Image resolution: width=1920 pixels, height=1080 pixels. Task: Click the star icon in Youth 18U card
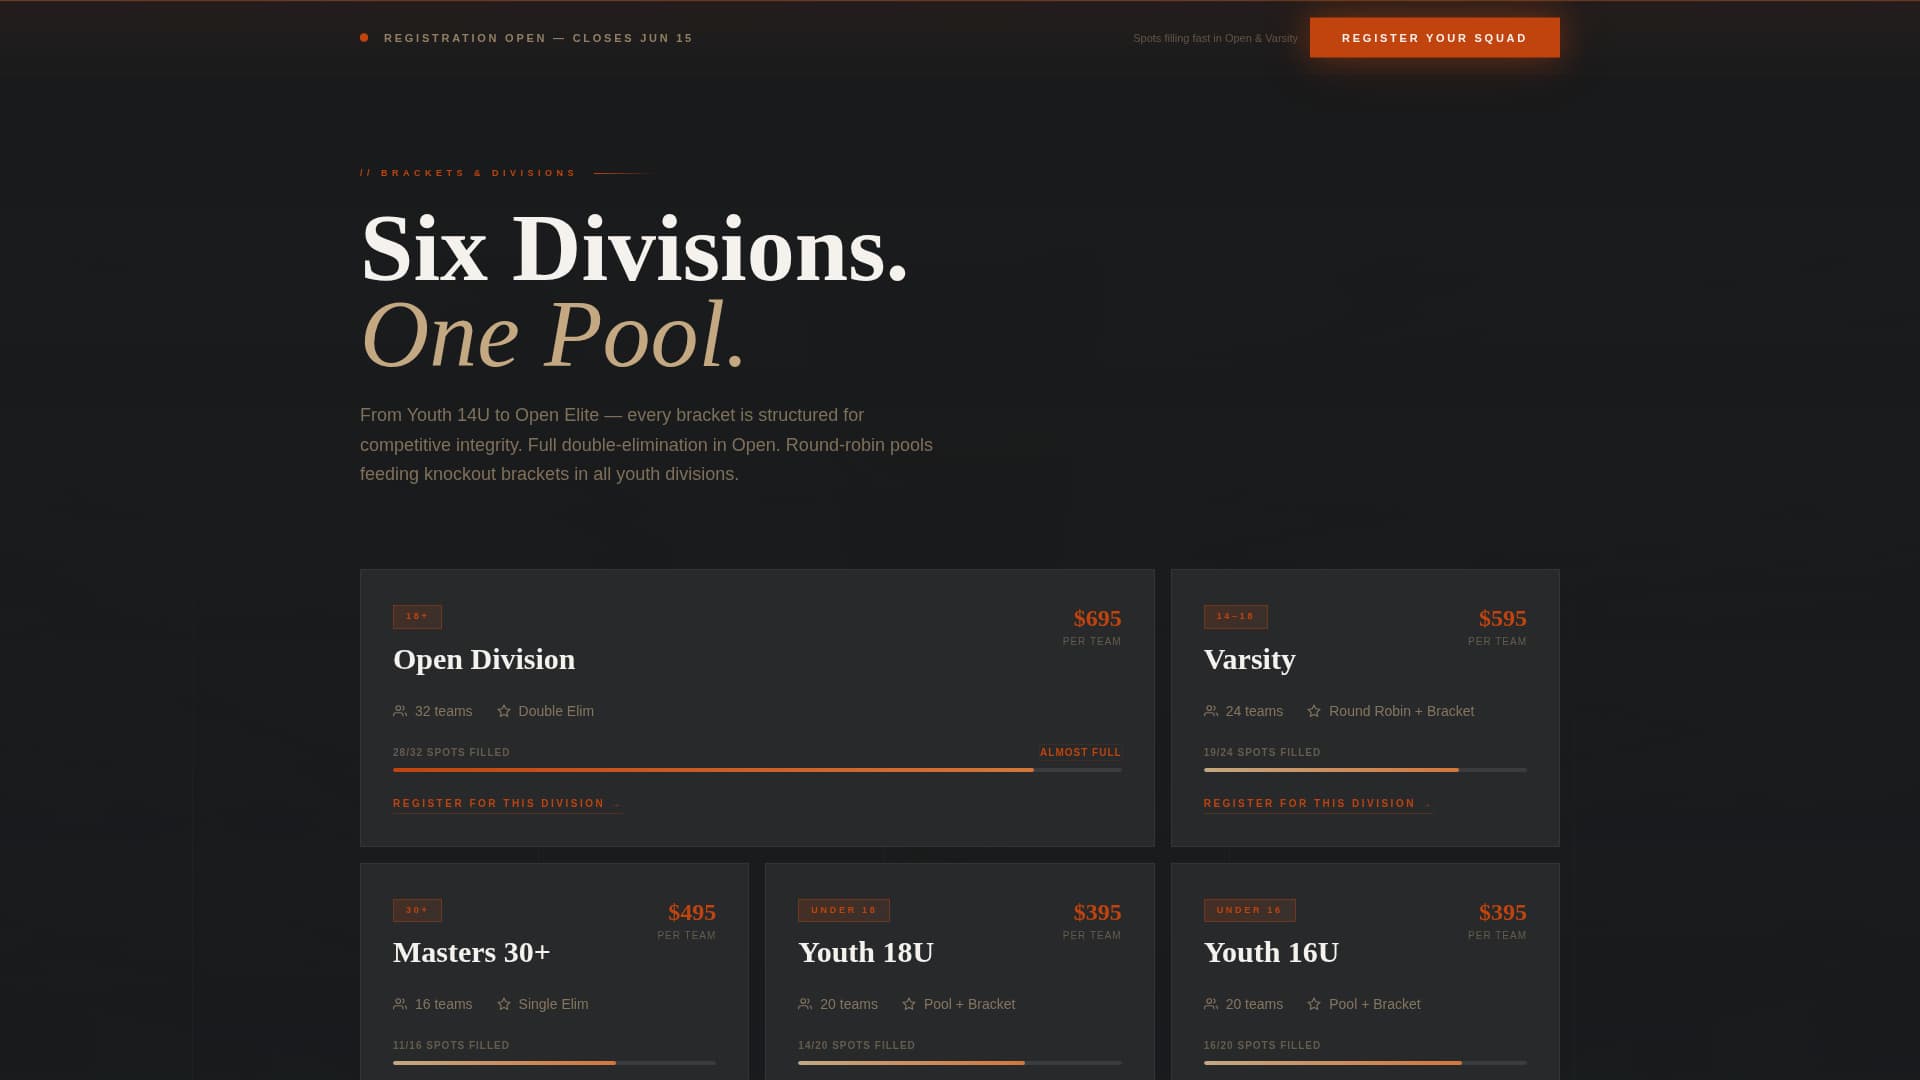click(x=909, y=1004)
